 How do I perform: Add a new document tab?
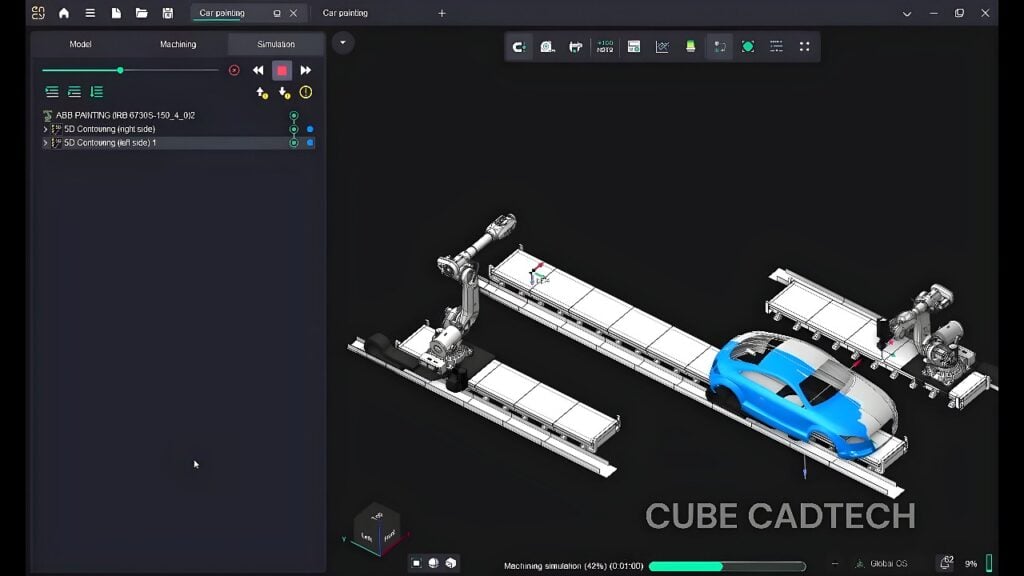coord(442,13)
